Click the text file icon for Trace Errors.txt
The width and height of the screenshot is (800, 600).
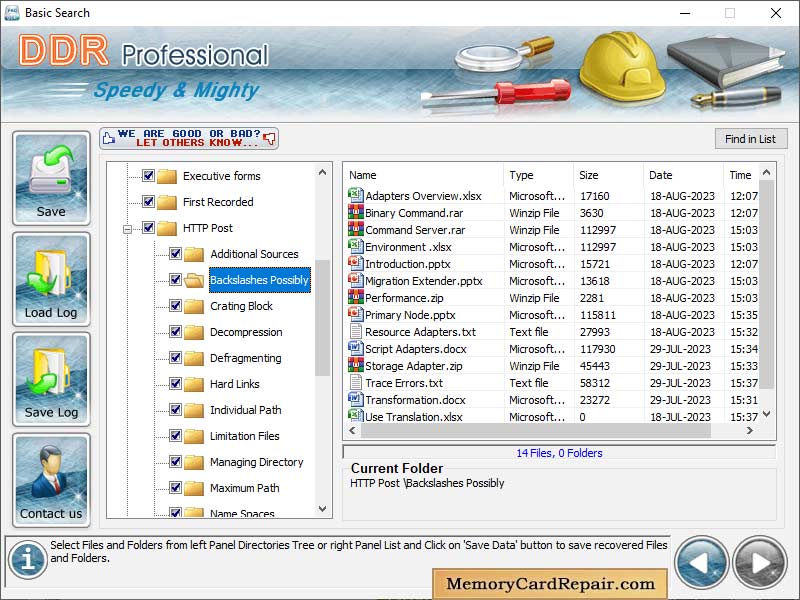click(x=355, y=382)
